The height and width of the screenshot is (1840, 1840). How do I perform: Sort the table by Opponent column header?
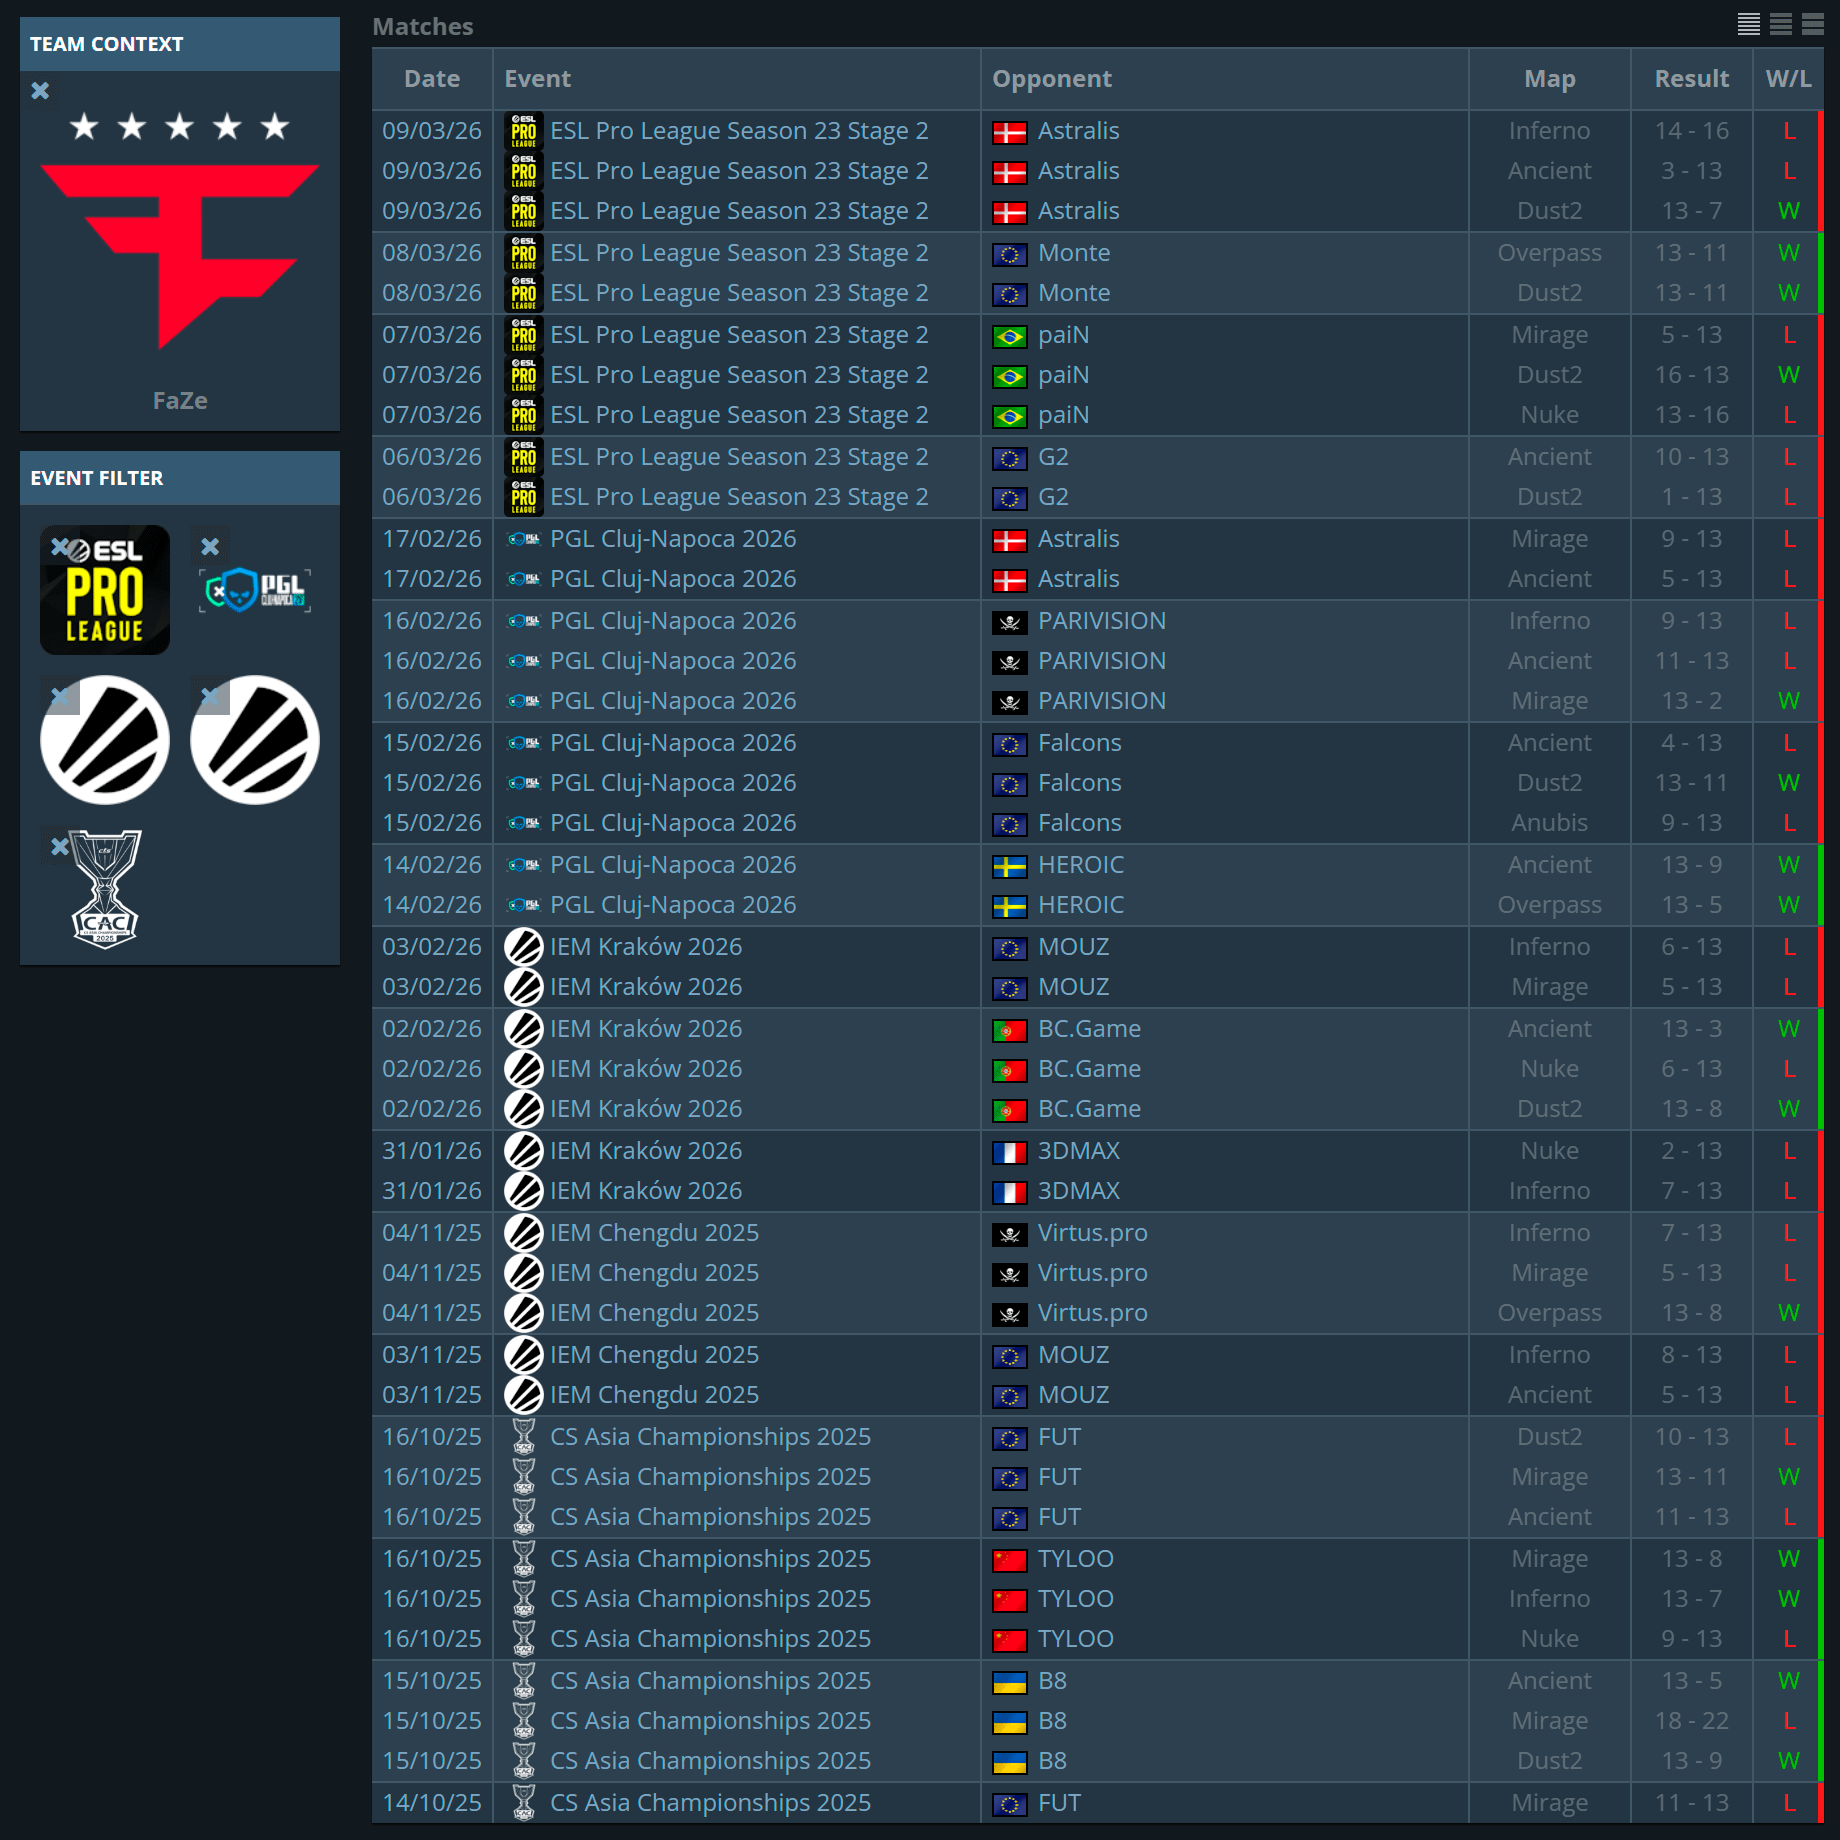click(x=1051, y=79)
